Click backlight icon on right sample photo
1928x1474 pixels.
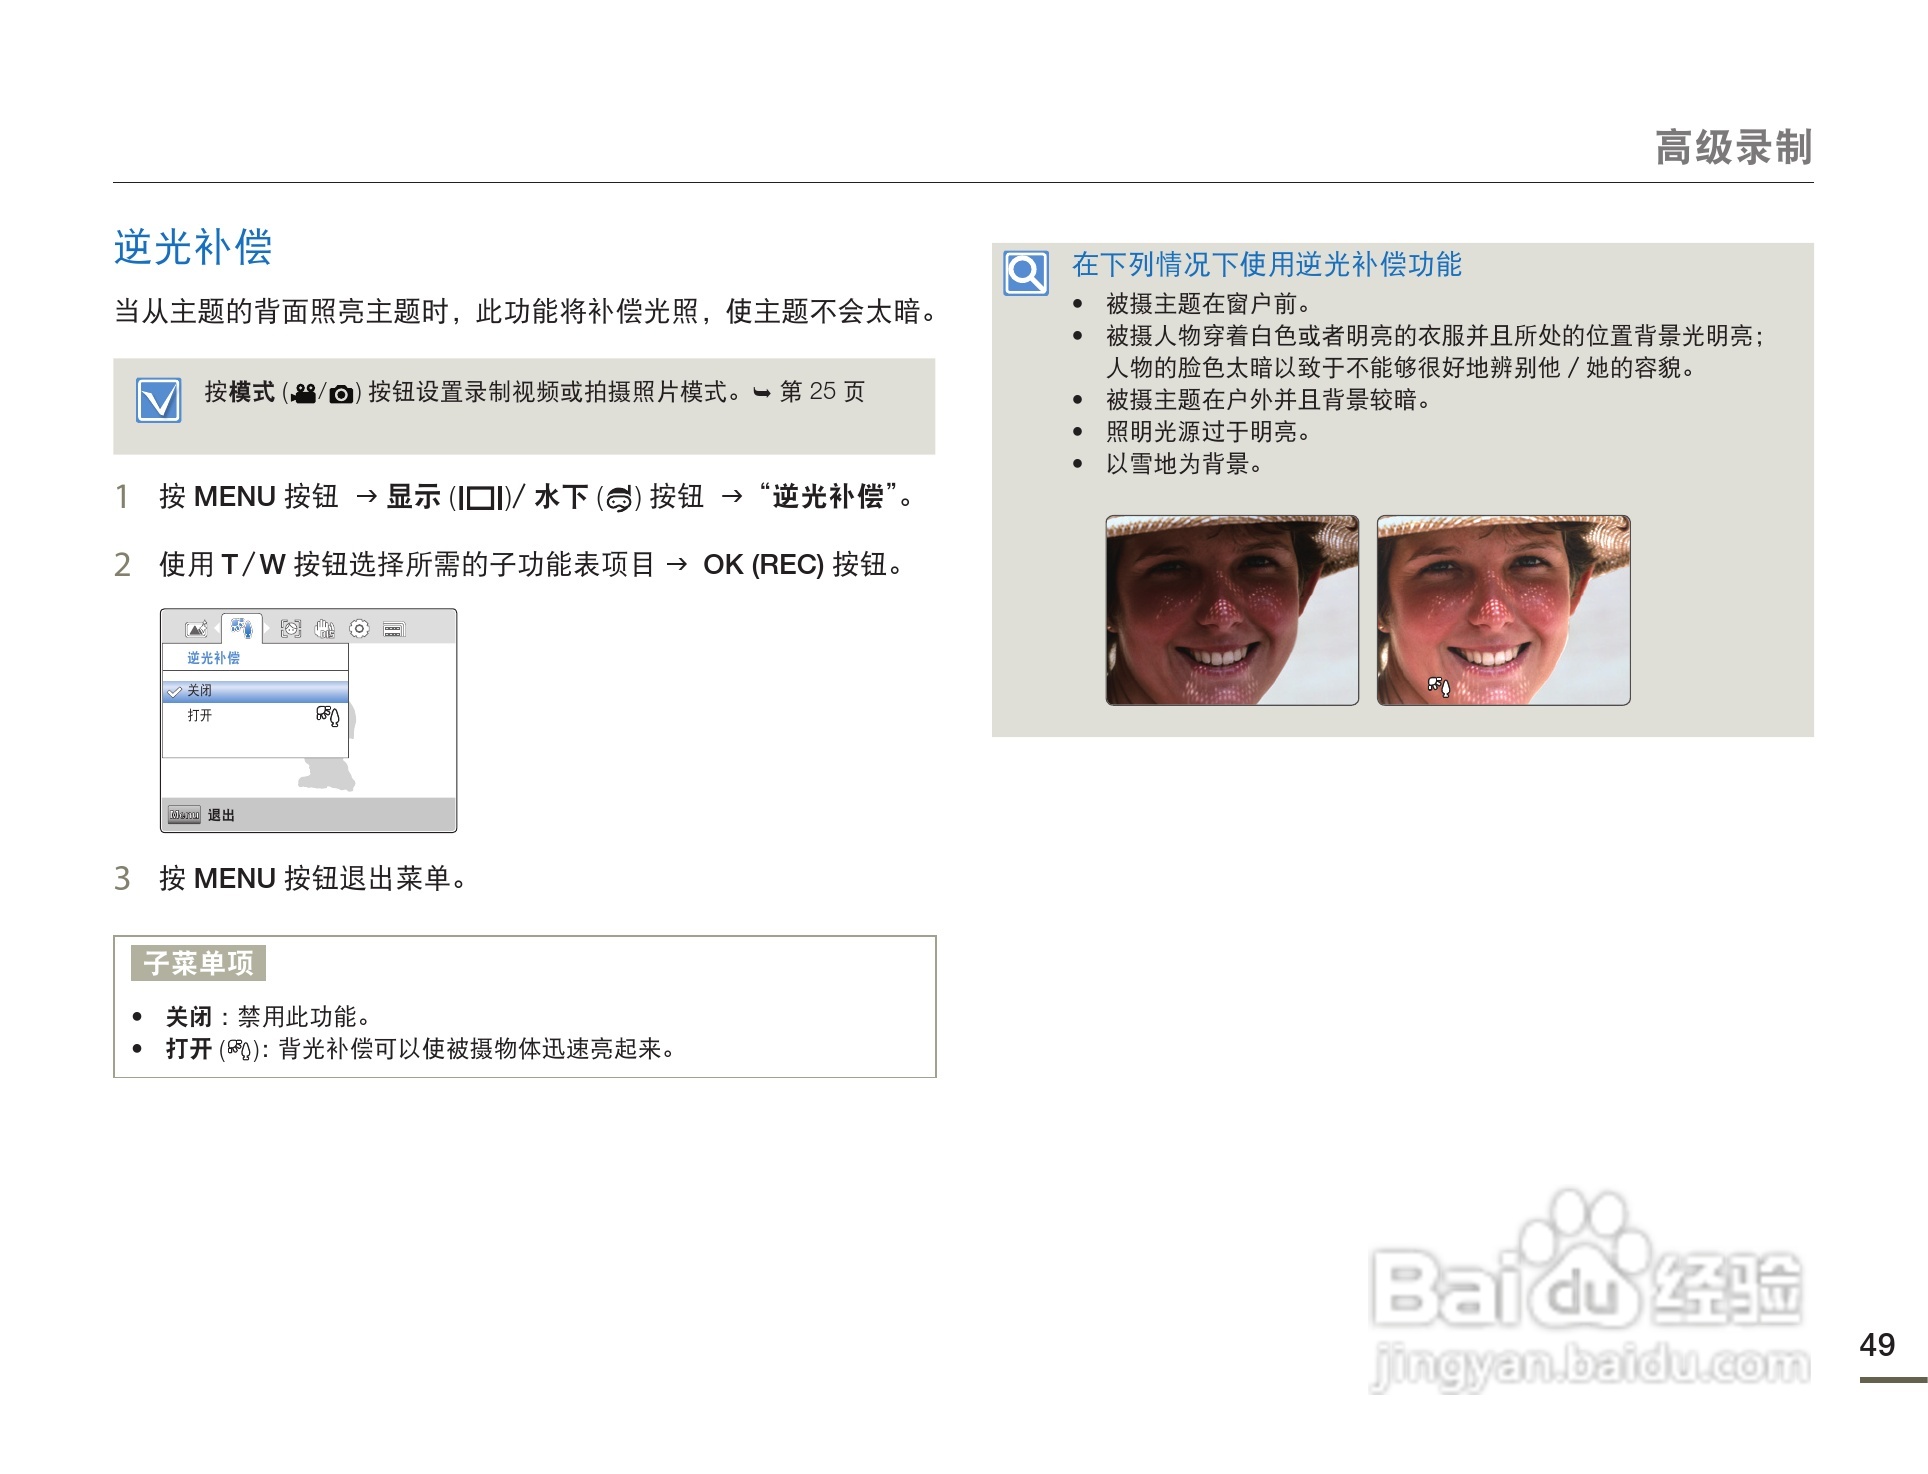[x=1438, y=687]
